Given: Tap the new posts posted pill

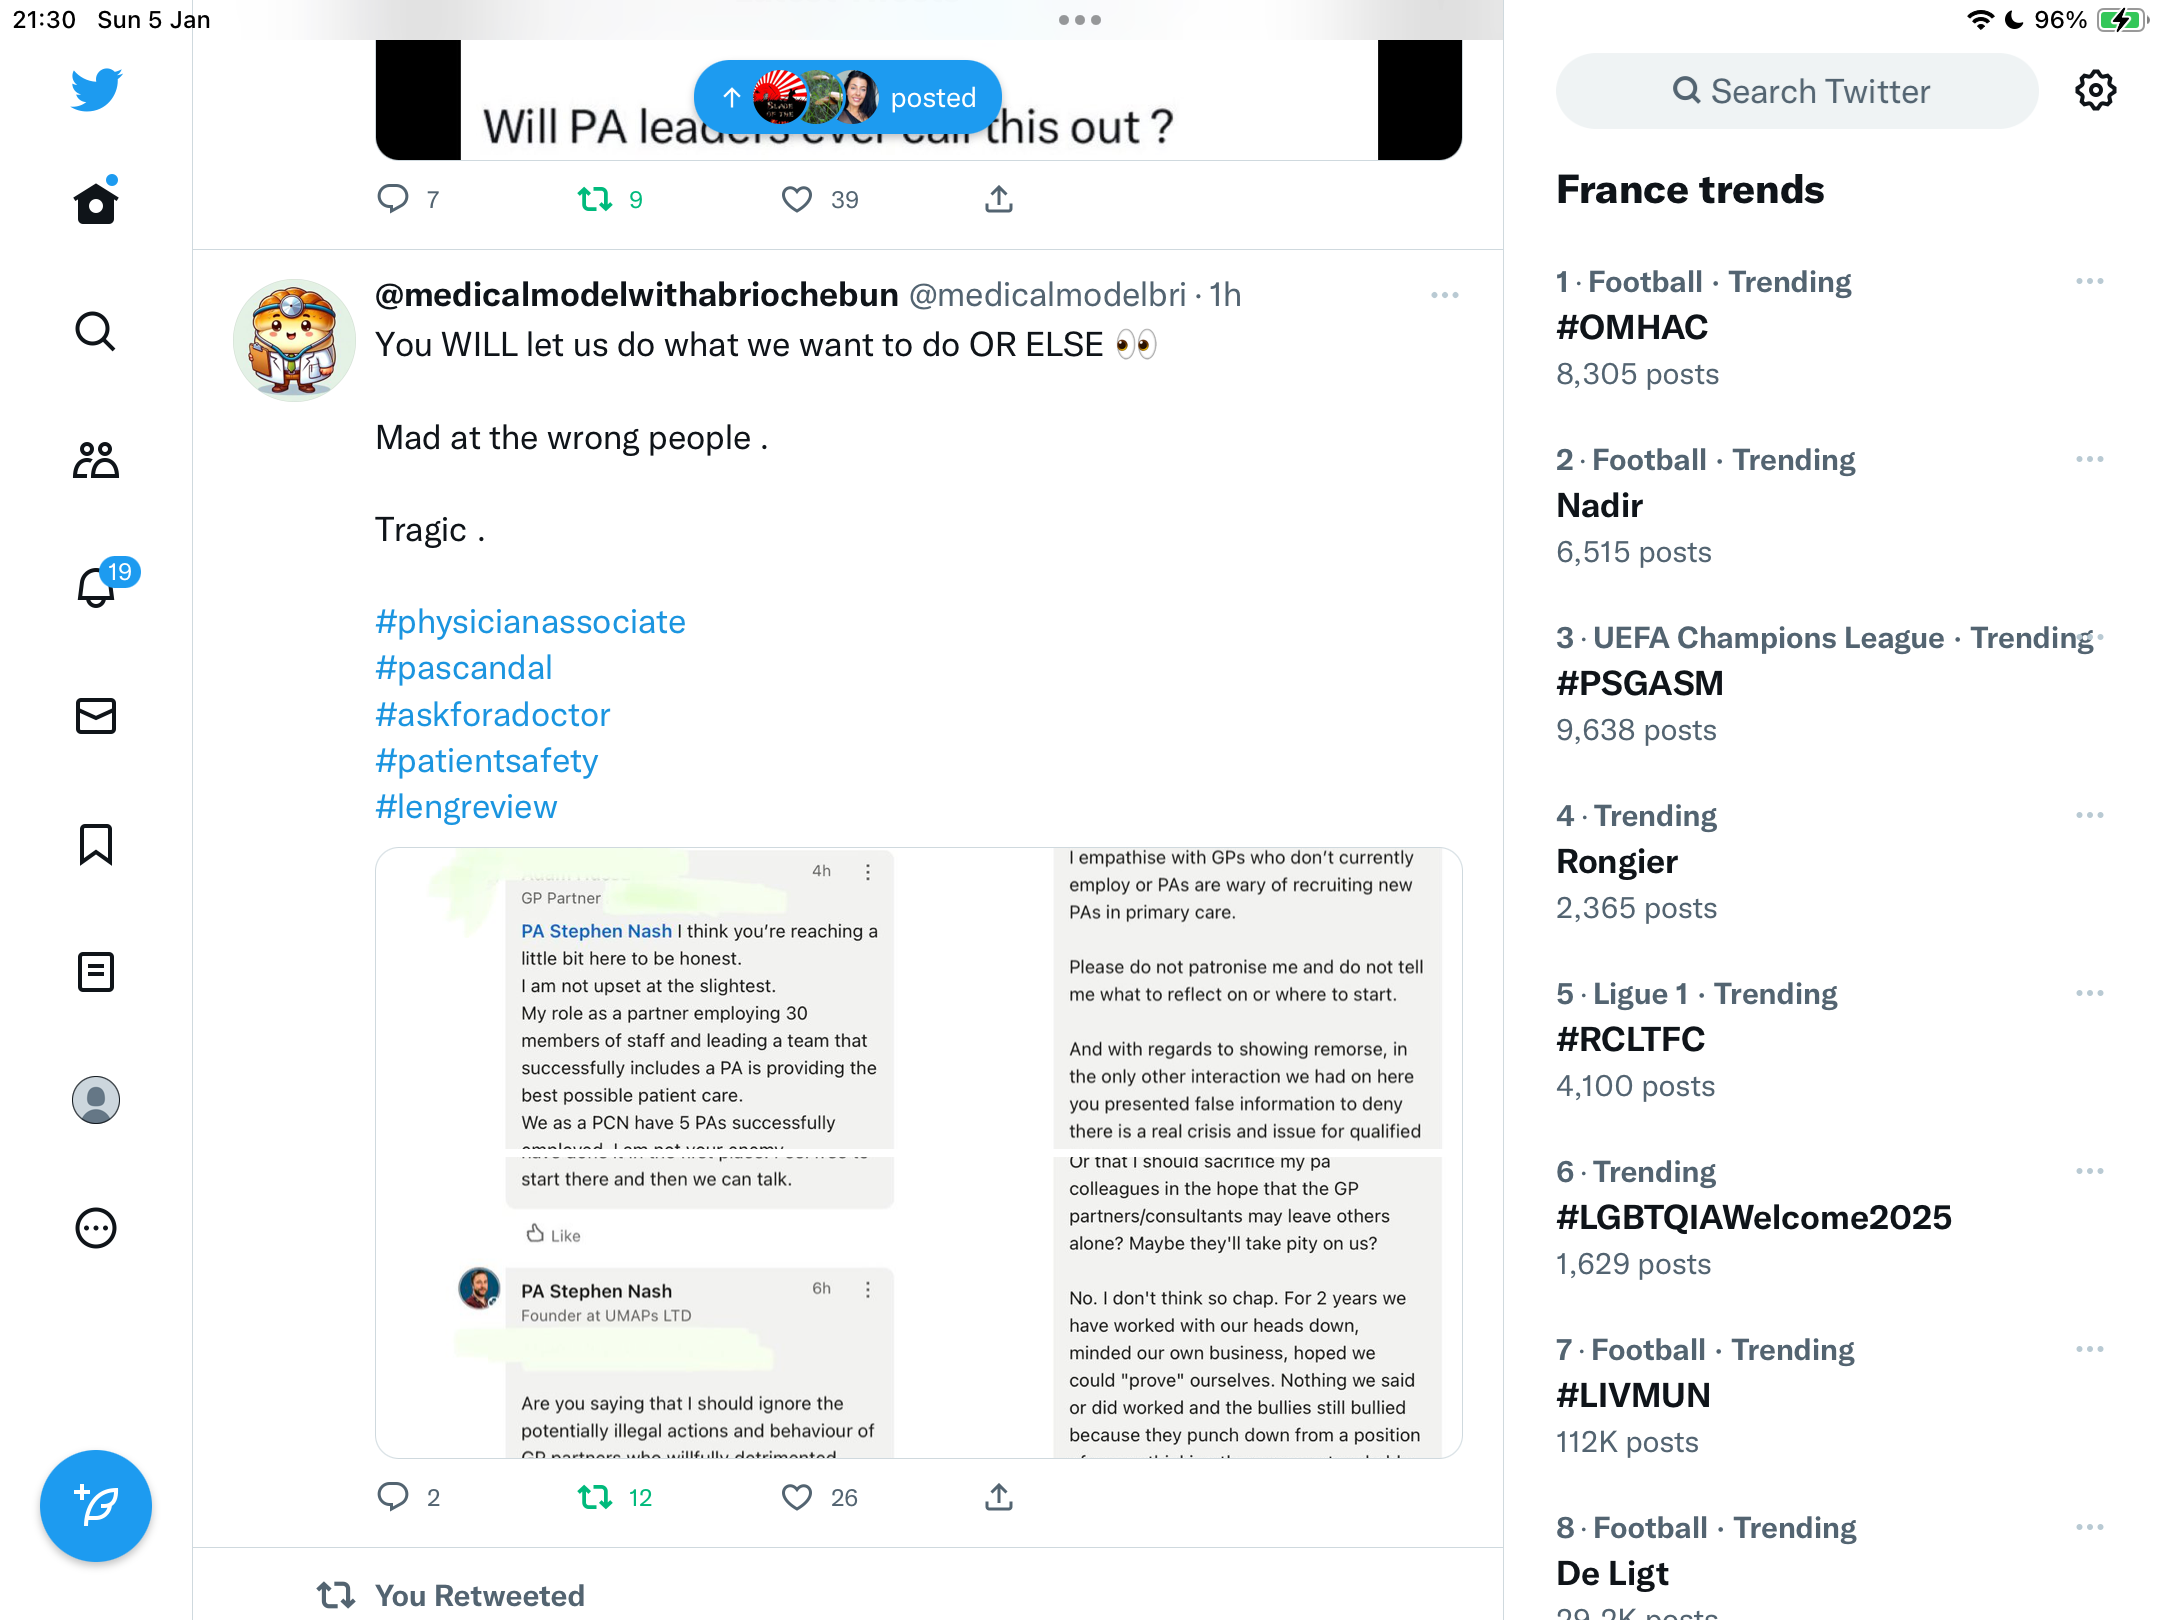Looking at the screenshot, I should [x=848, y=97].
